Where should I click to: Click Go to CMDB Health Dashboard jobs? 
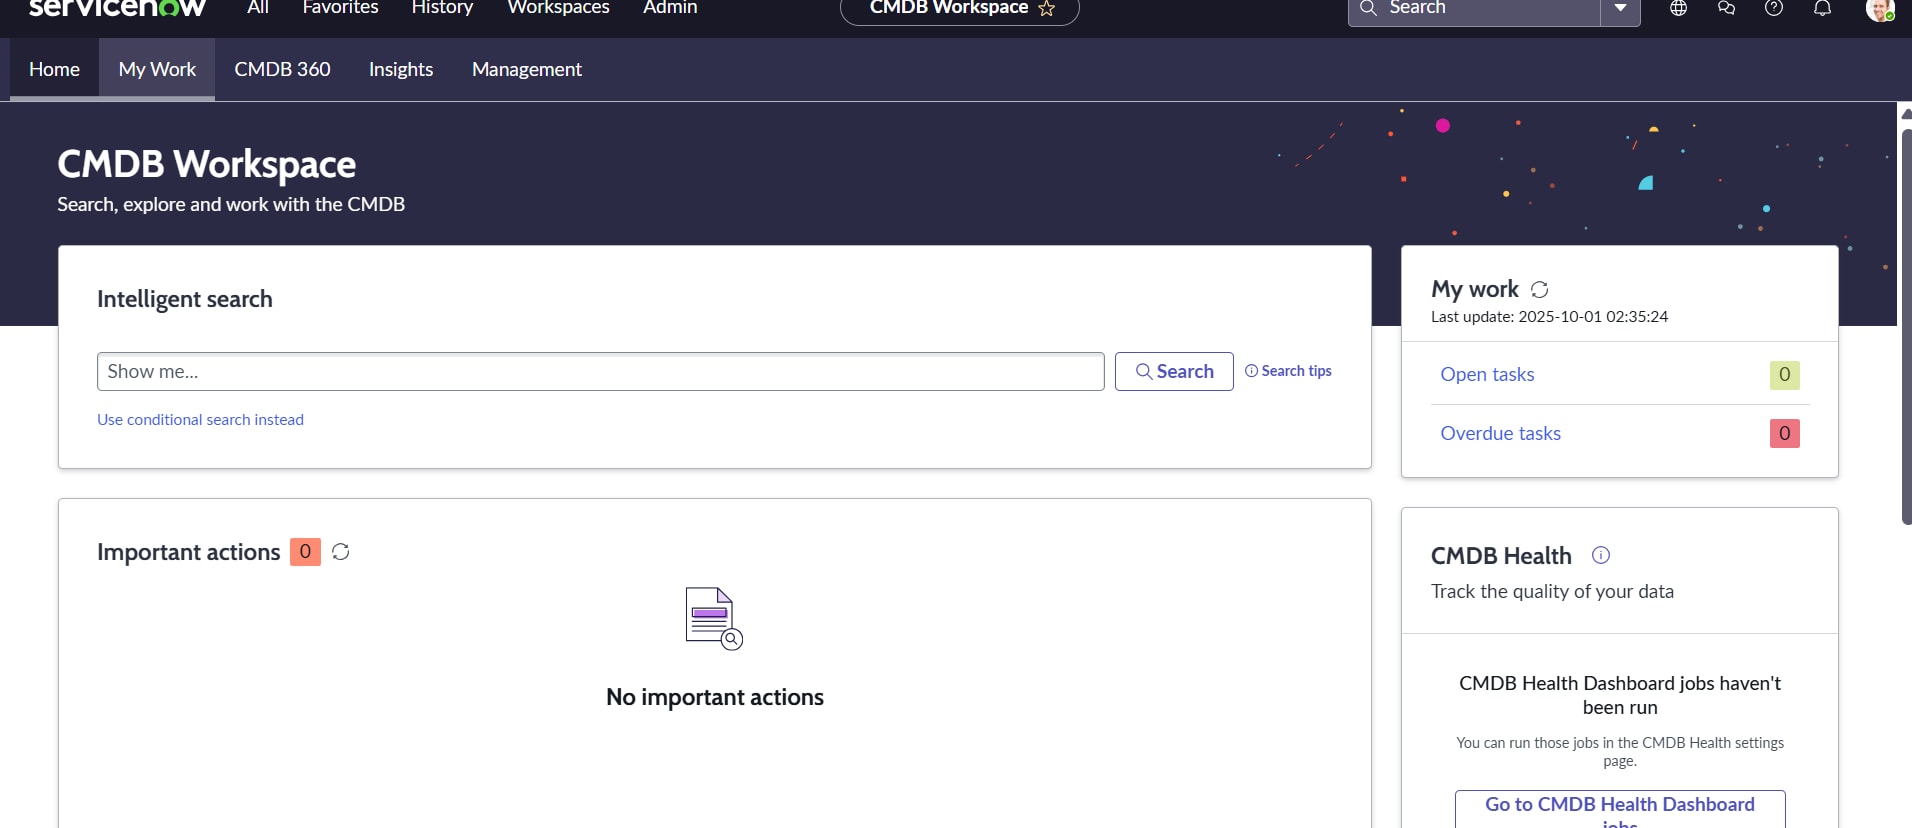(1620, 809)
